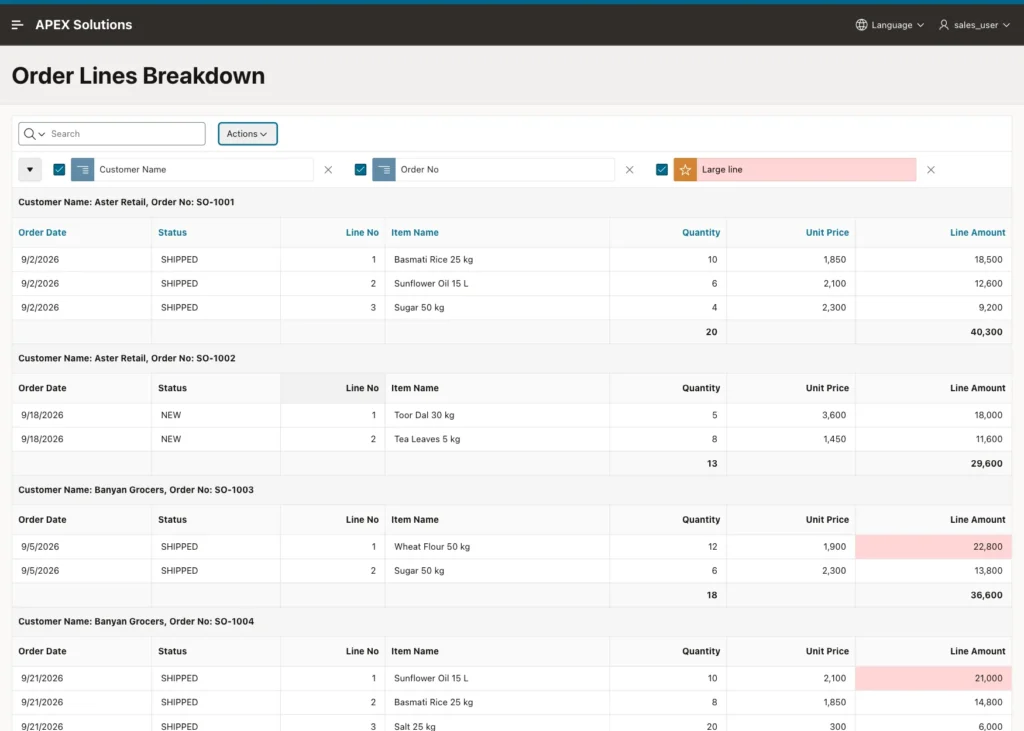Open the hamburger navigation menu
The image size is (1024, 731).
[x=18, y=25]
